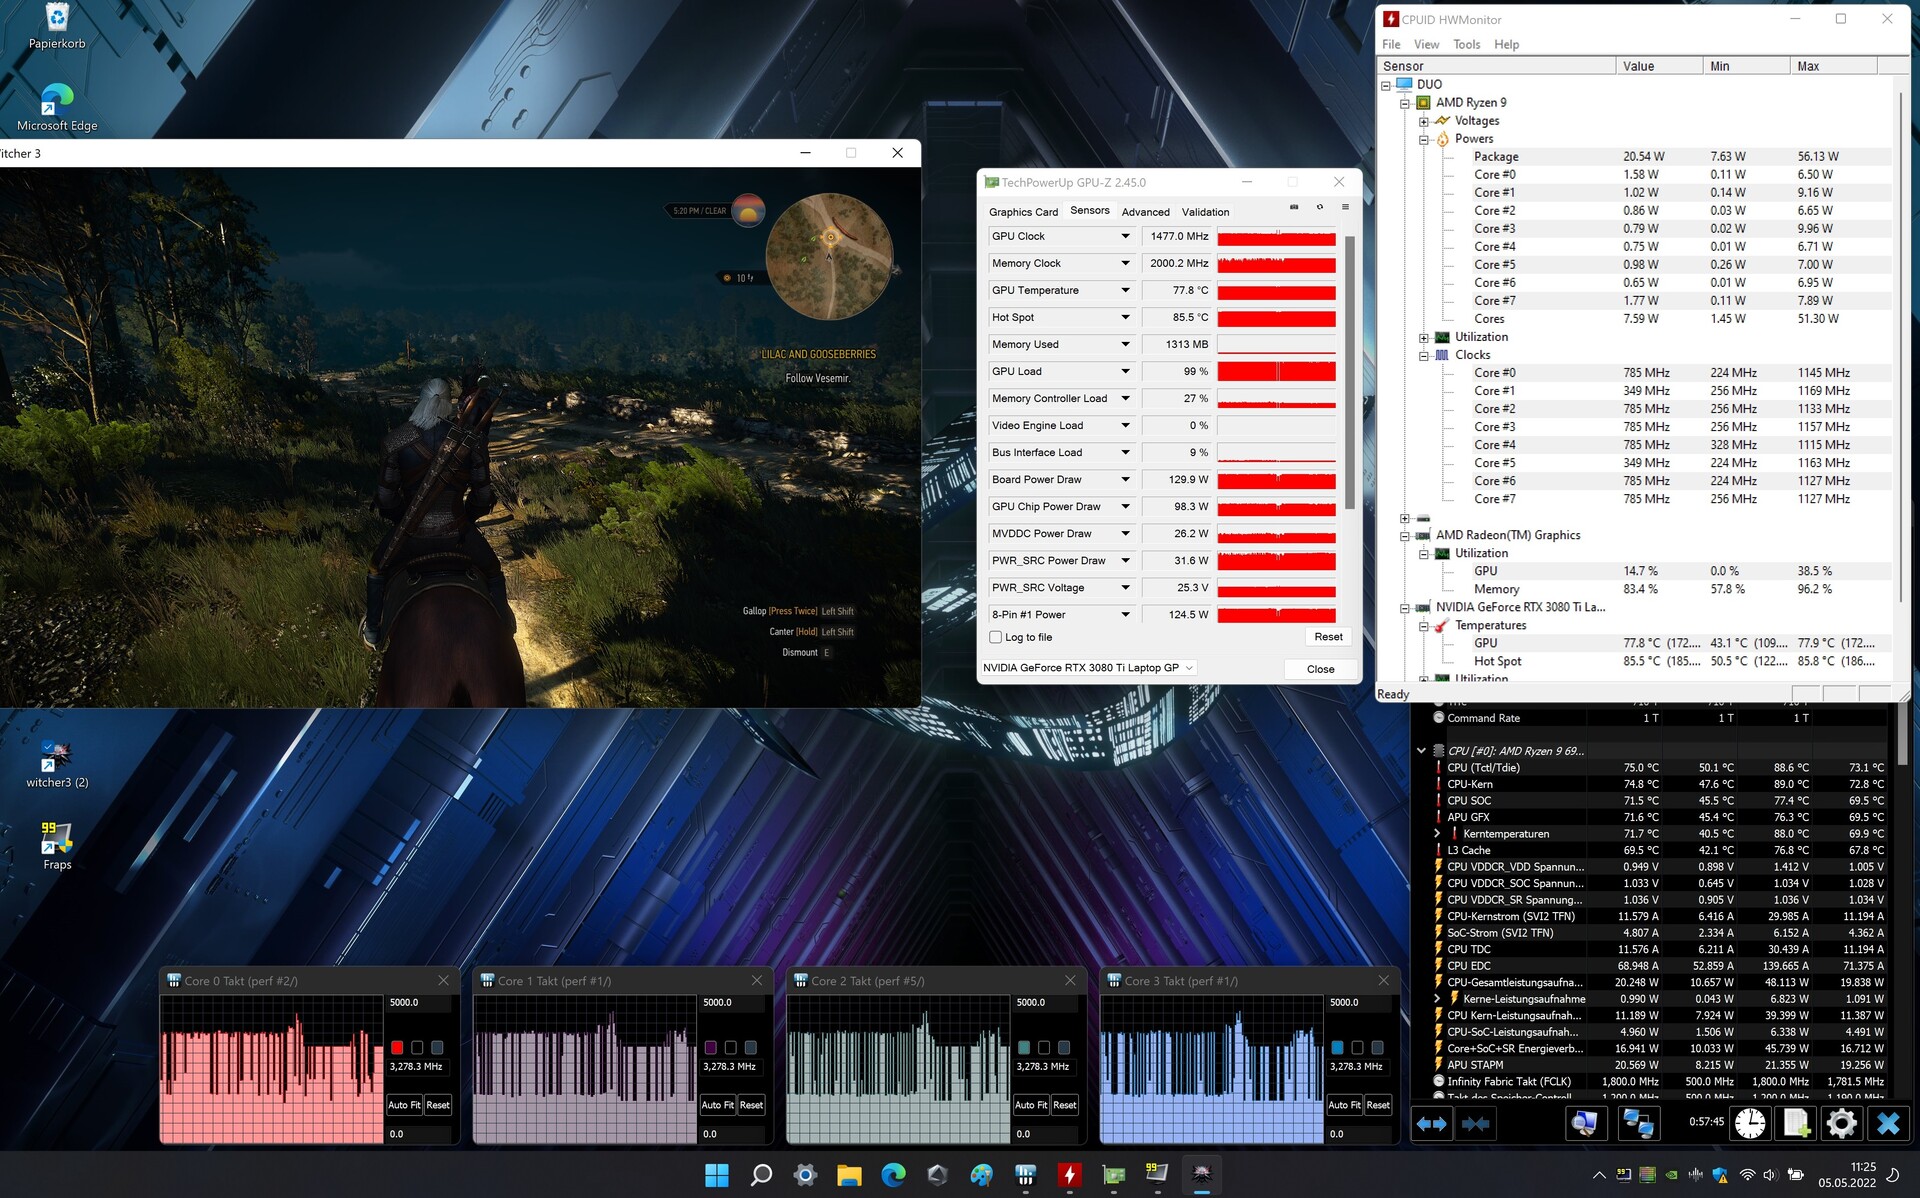Enable Log to file checkbox

995,637
